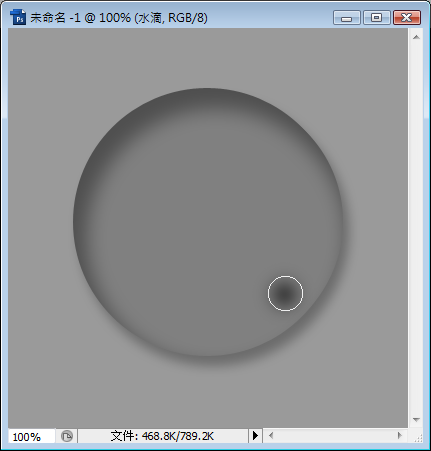Click the vertical scrollbar up arrow
The height and width of the screenshot is (451, 431).
(x=416, y=37)
